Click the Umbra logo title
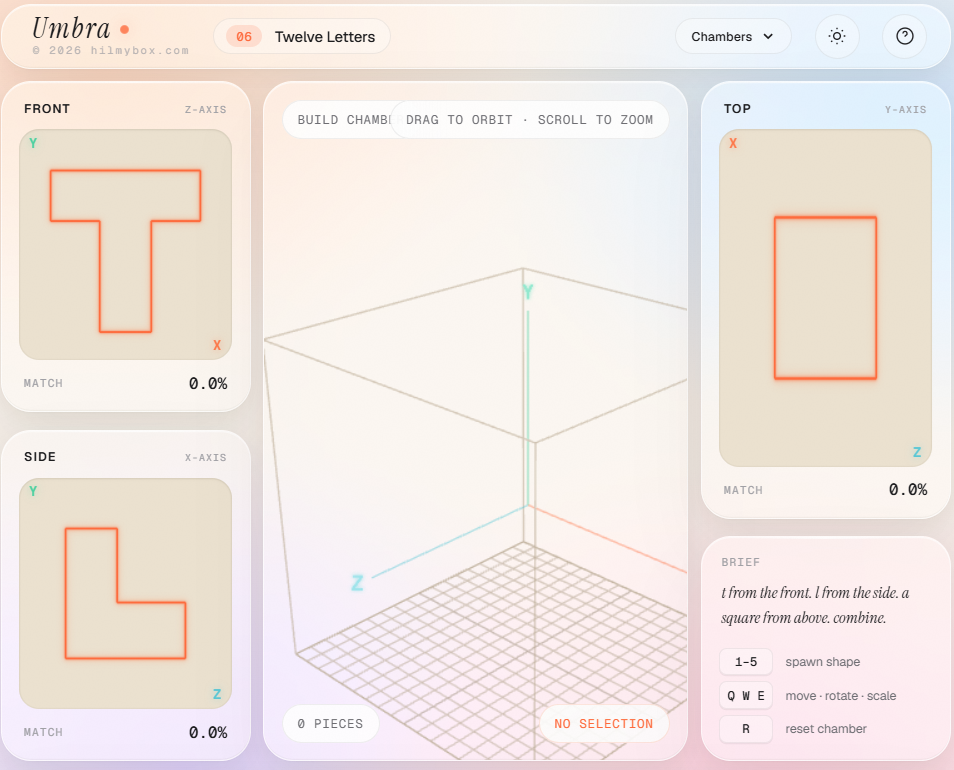The width and height of the screenshot is (954, 770). click(x=71, y=28)
